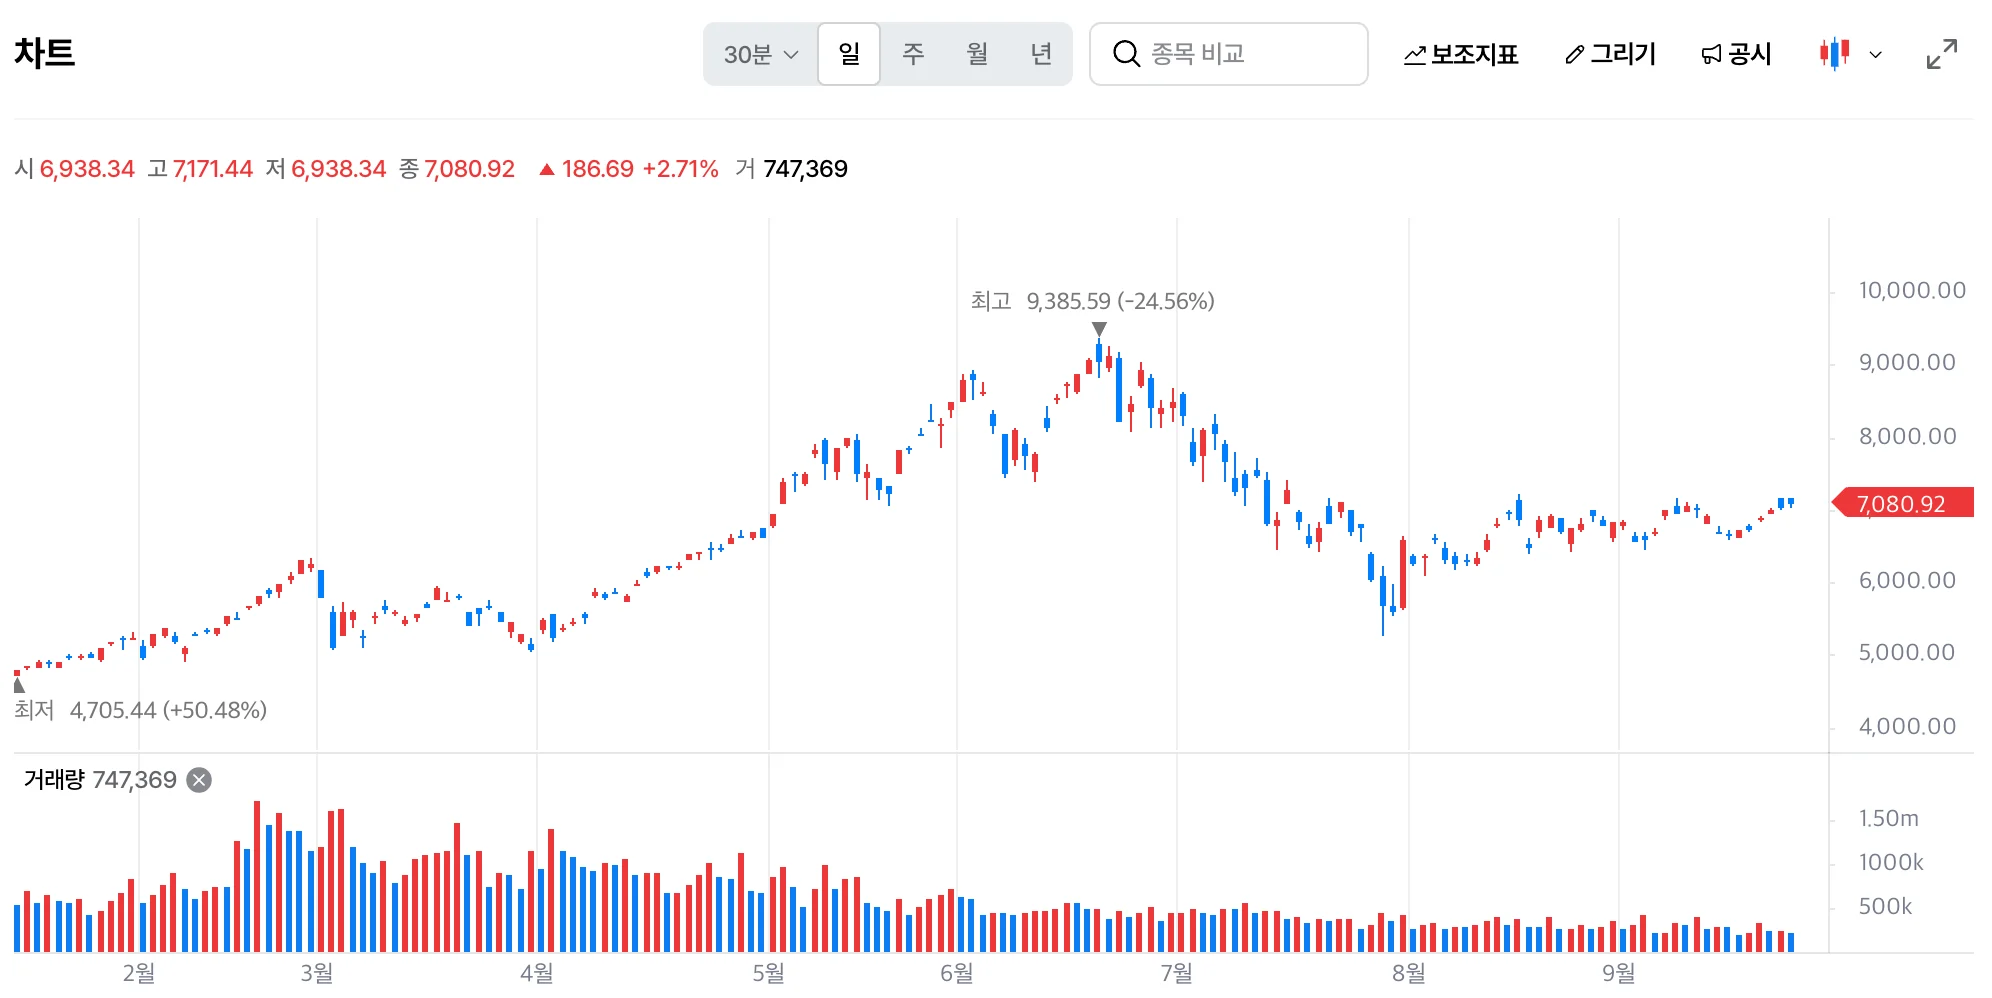Click the 최저 4,705.44 low marker text
1992x998 pixels.
140,710
